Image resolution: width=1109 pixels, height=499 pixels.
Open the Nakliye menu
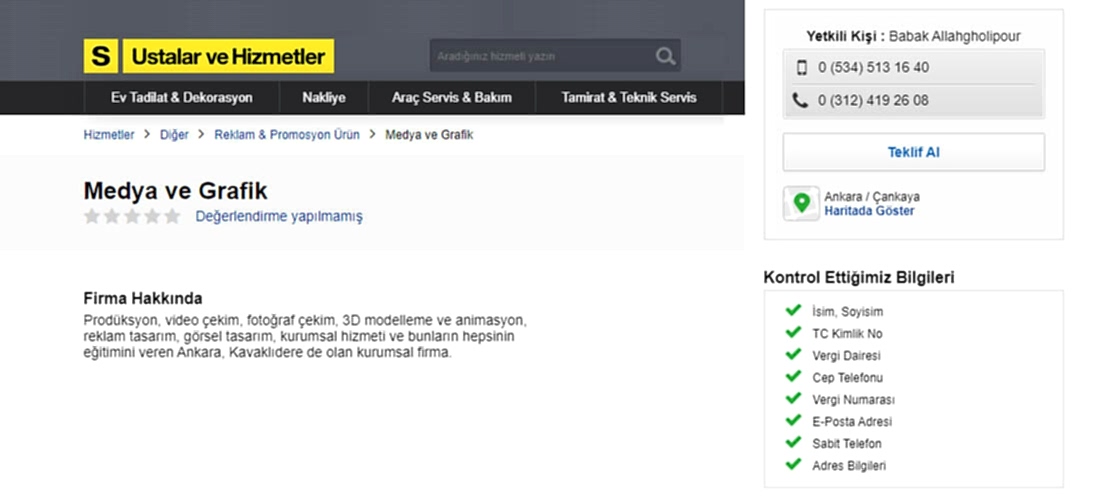324,98
